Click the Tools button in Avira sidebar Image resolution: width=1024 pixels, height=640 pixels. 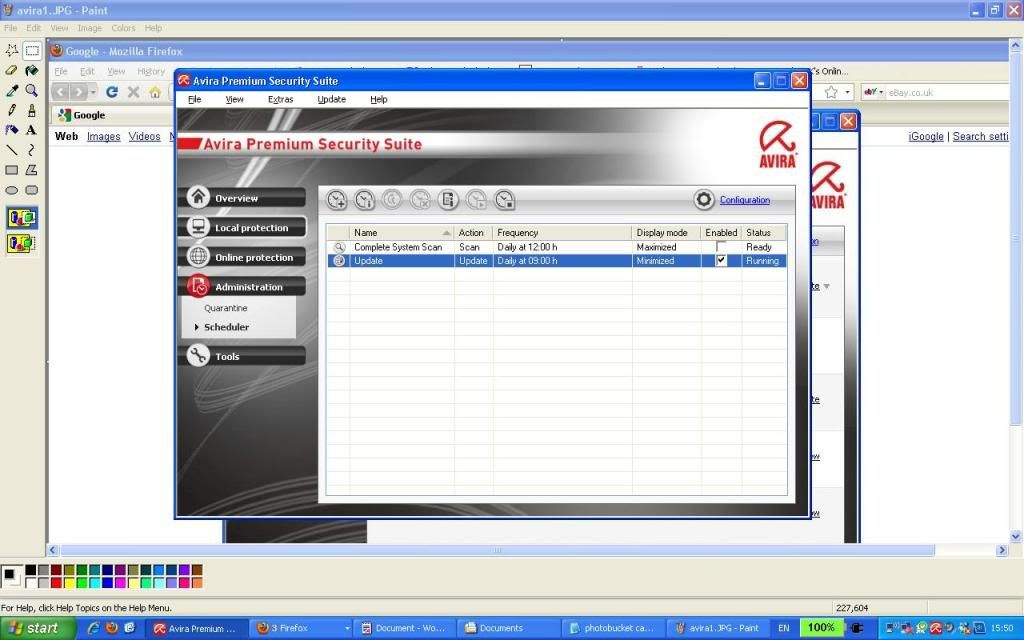pyautogui.click(x=242, y=357)
